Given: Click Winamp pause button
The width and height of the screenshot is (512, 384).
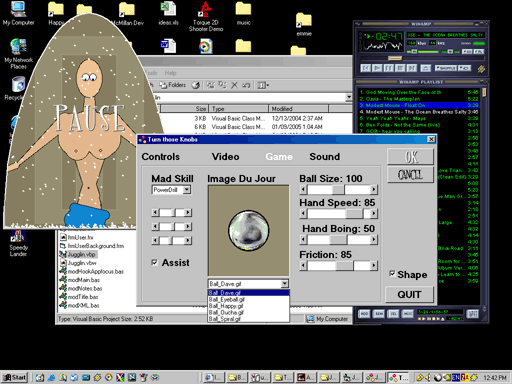Looking at the screenshot, I should 389,68.
